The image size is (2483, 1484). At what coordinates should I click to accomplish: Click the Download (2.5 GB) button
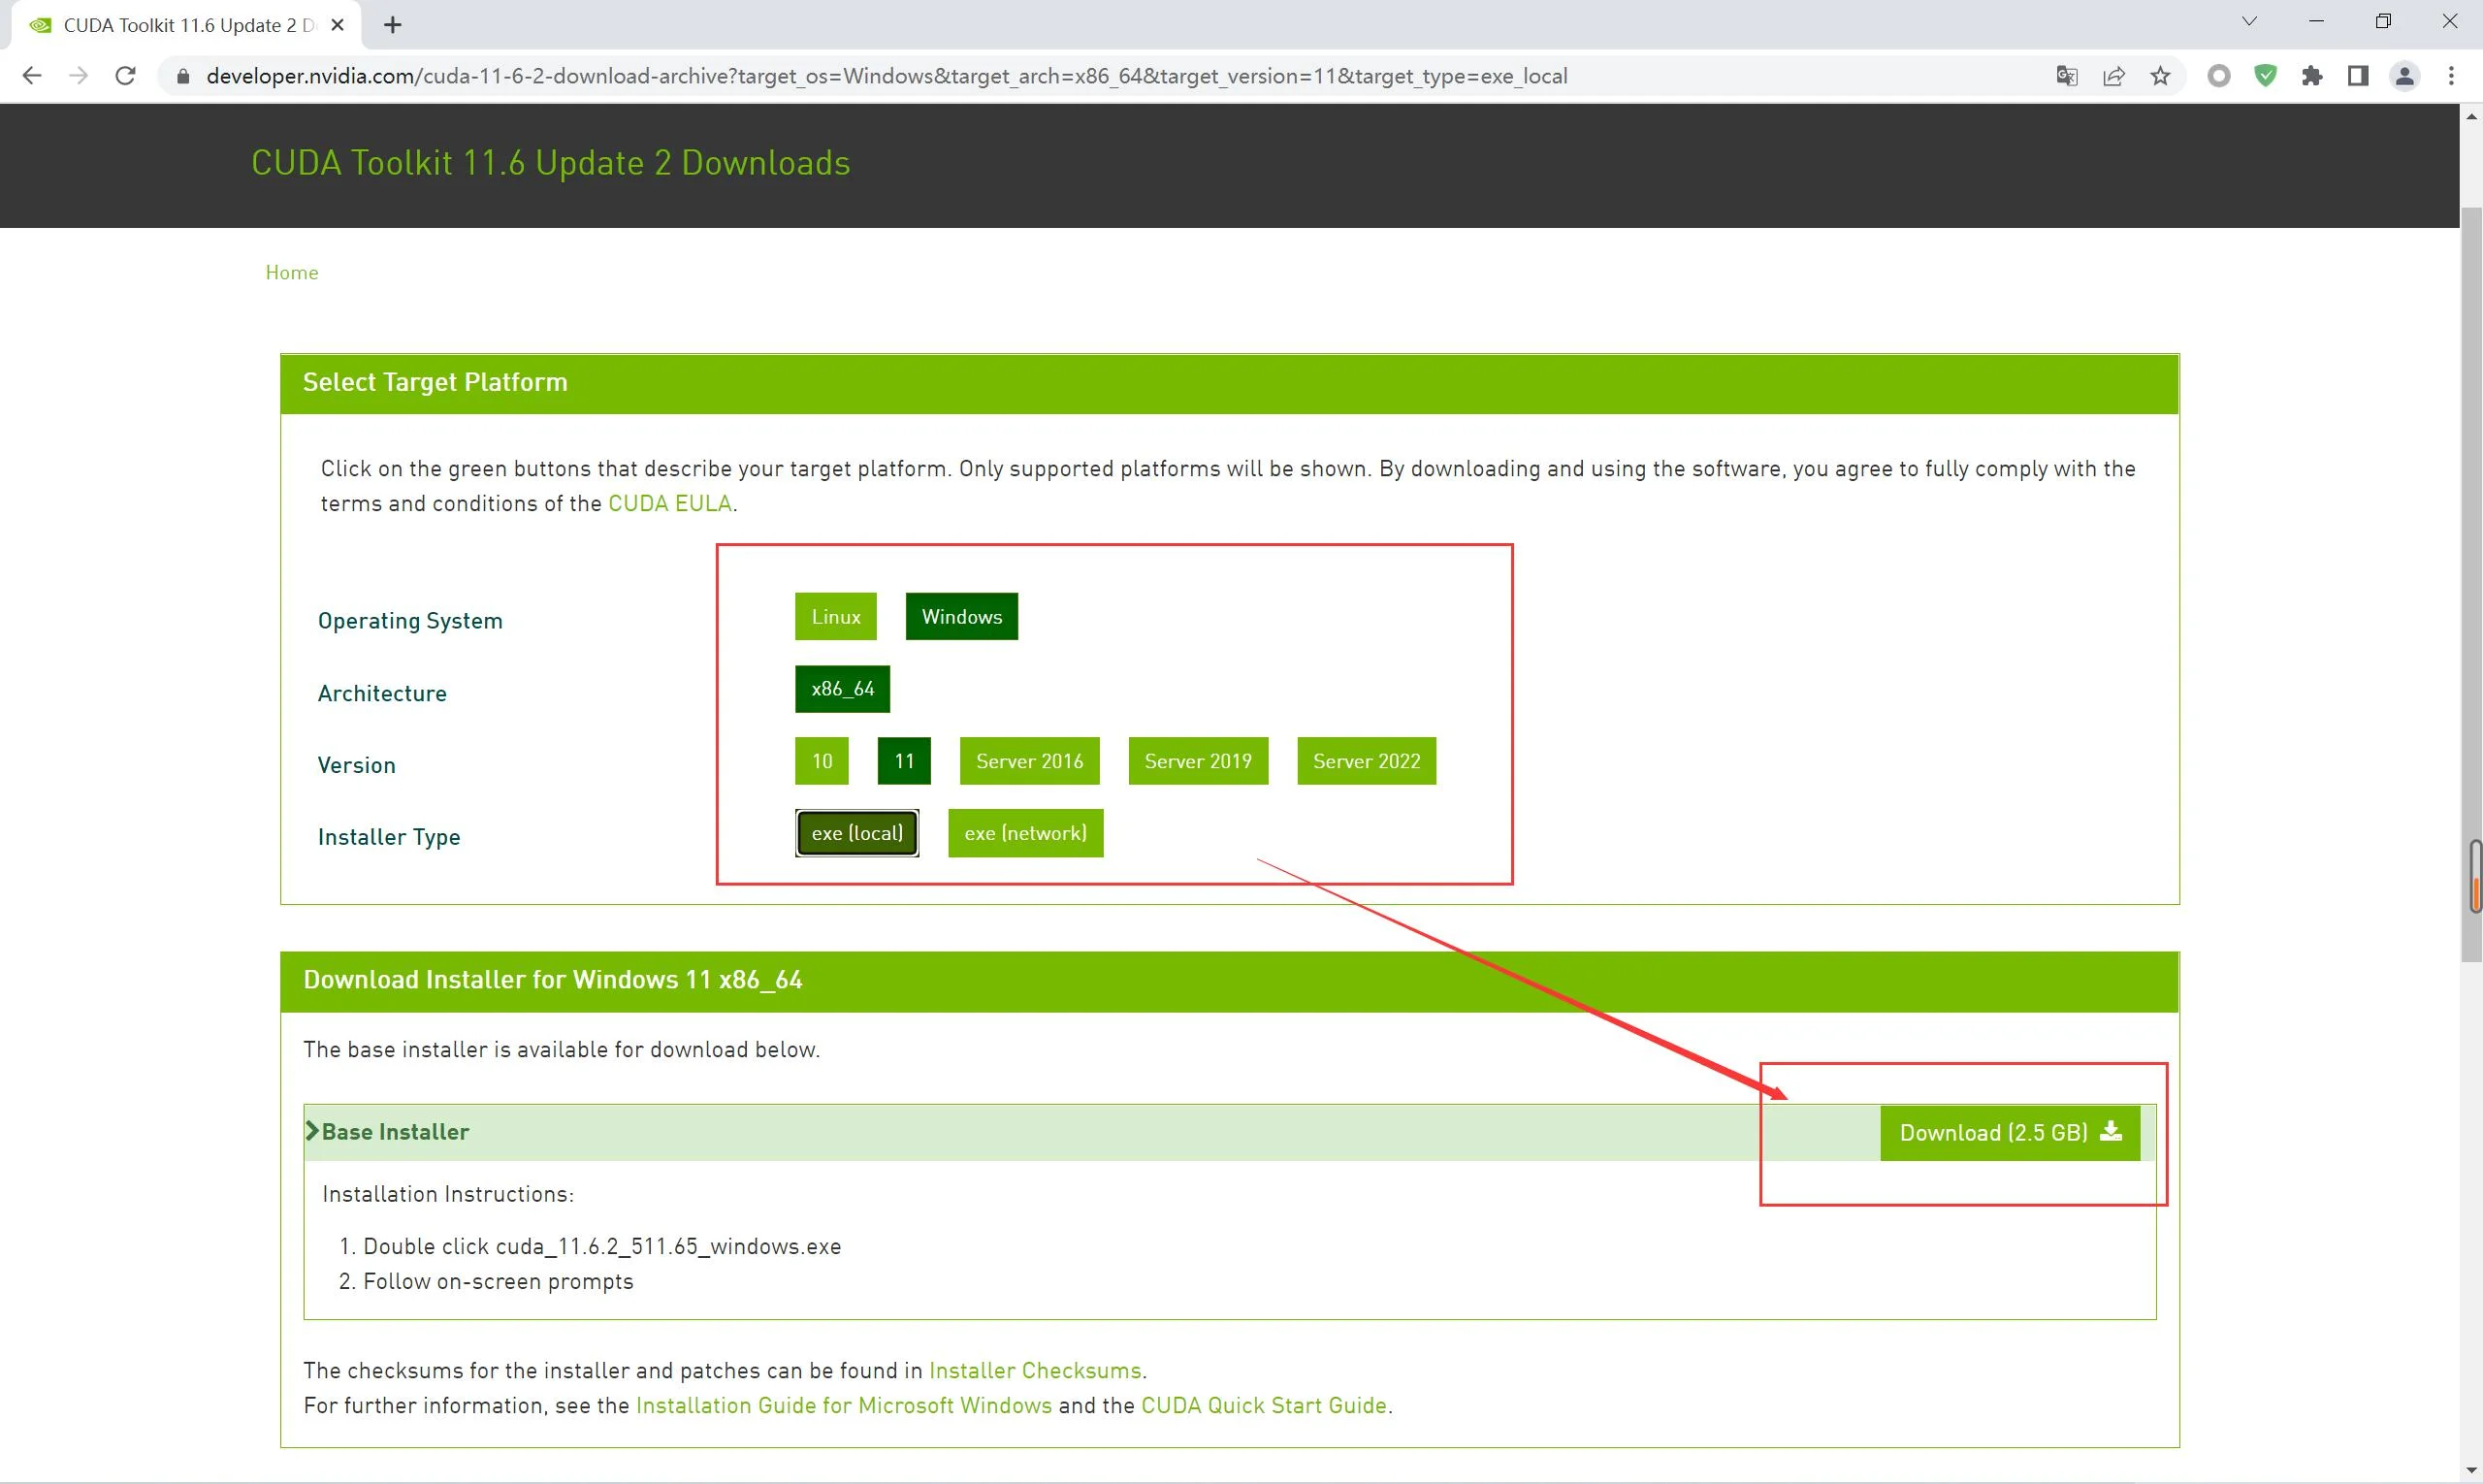point(2009,1133)
